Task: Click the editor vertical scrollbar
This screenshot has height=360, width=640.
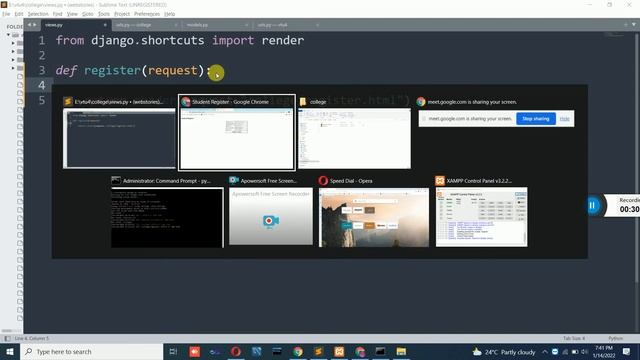Action: click(637, 157)
